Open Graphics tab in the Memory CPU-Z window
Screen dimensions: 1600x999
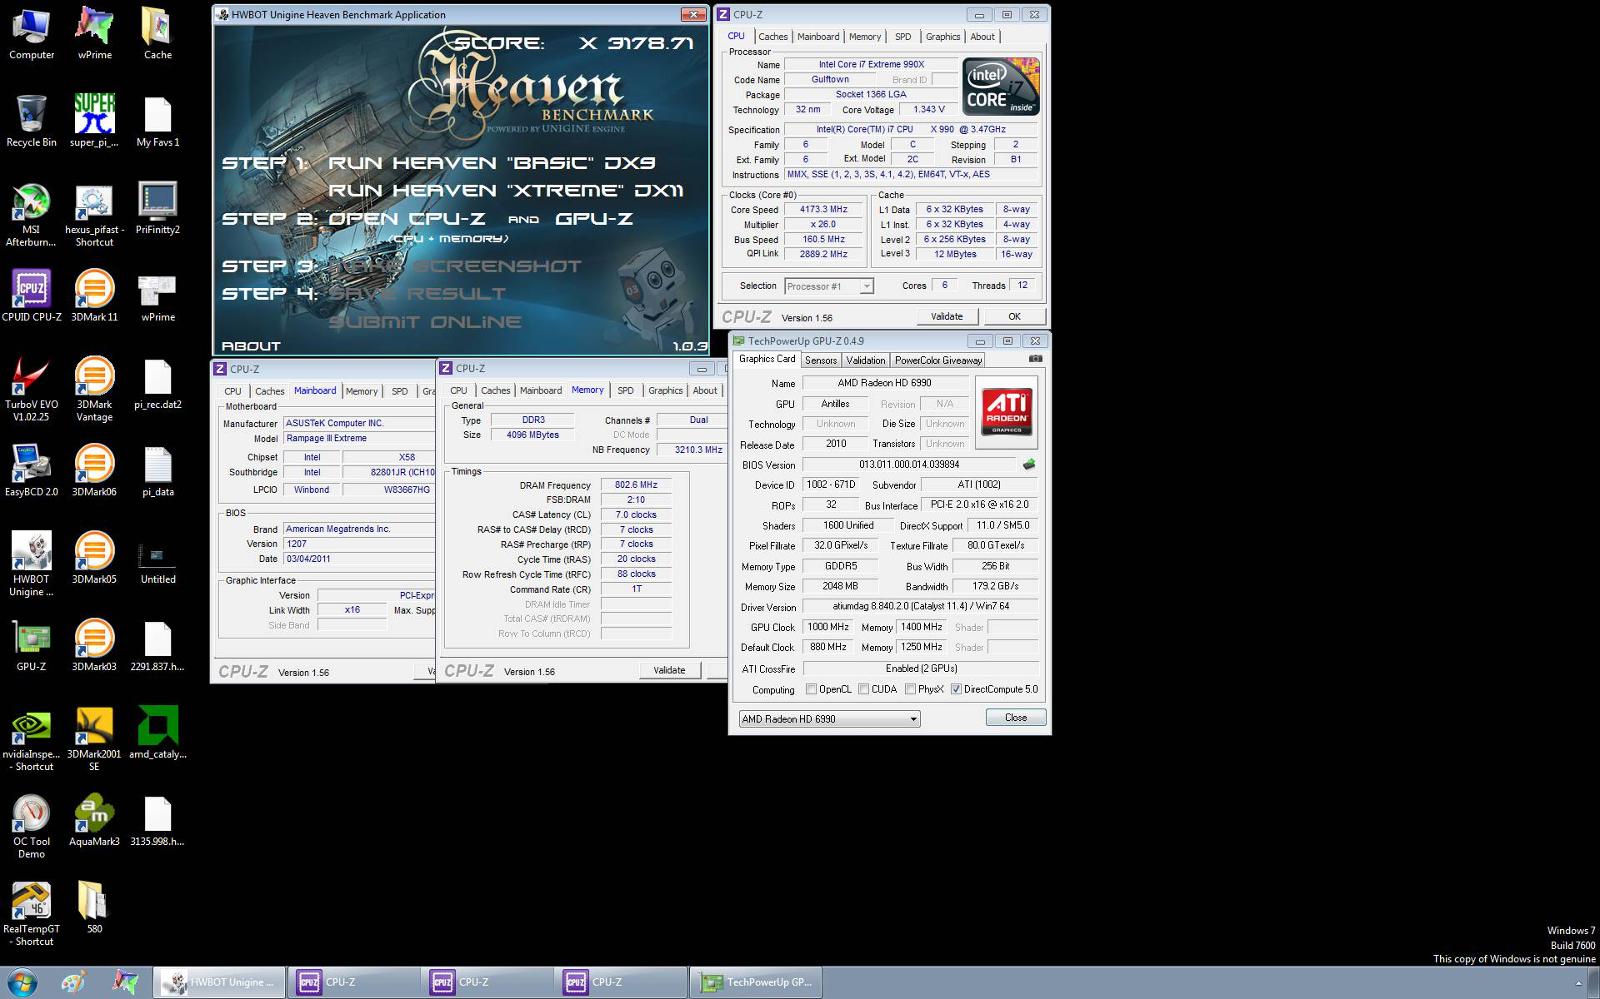tap(665, 391)
